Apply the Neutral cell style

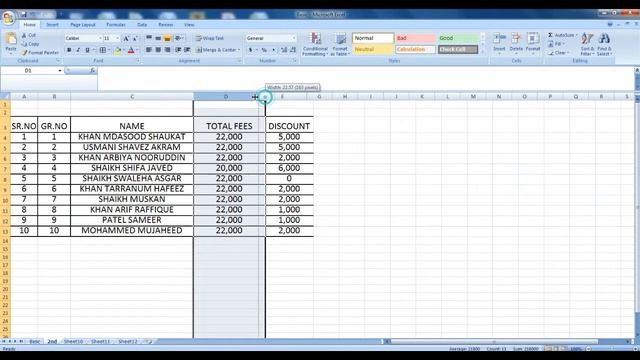[373, 49]
